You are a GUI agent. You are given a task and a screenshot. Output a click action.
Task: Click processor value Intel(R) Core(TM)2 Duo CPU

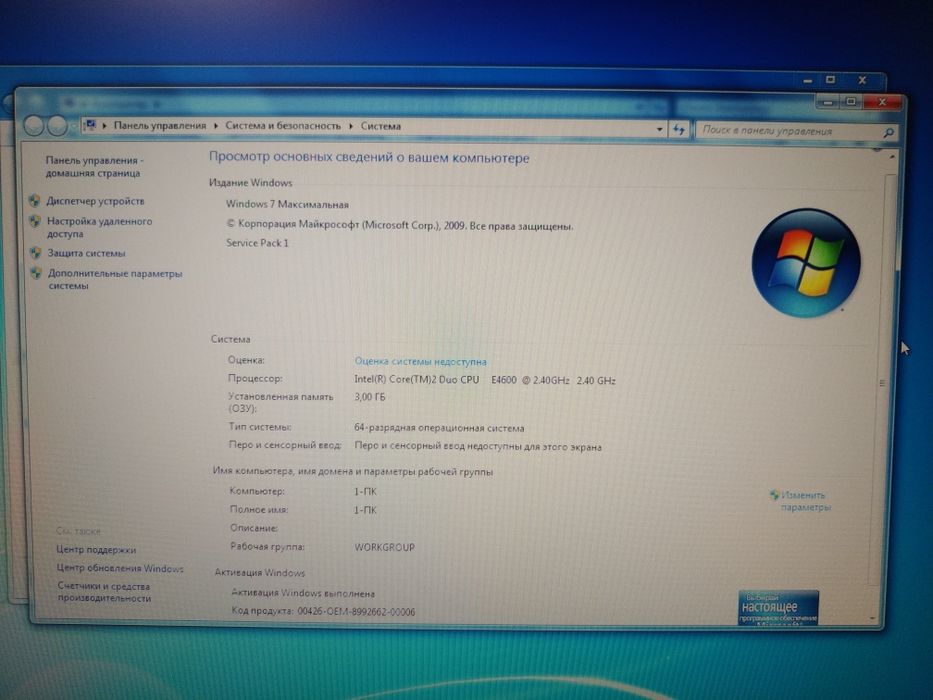point(417,379)
